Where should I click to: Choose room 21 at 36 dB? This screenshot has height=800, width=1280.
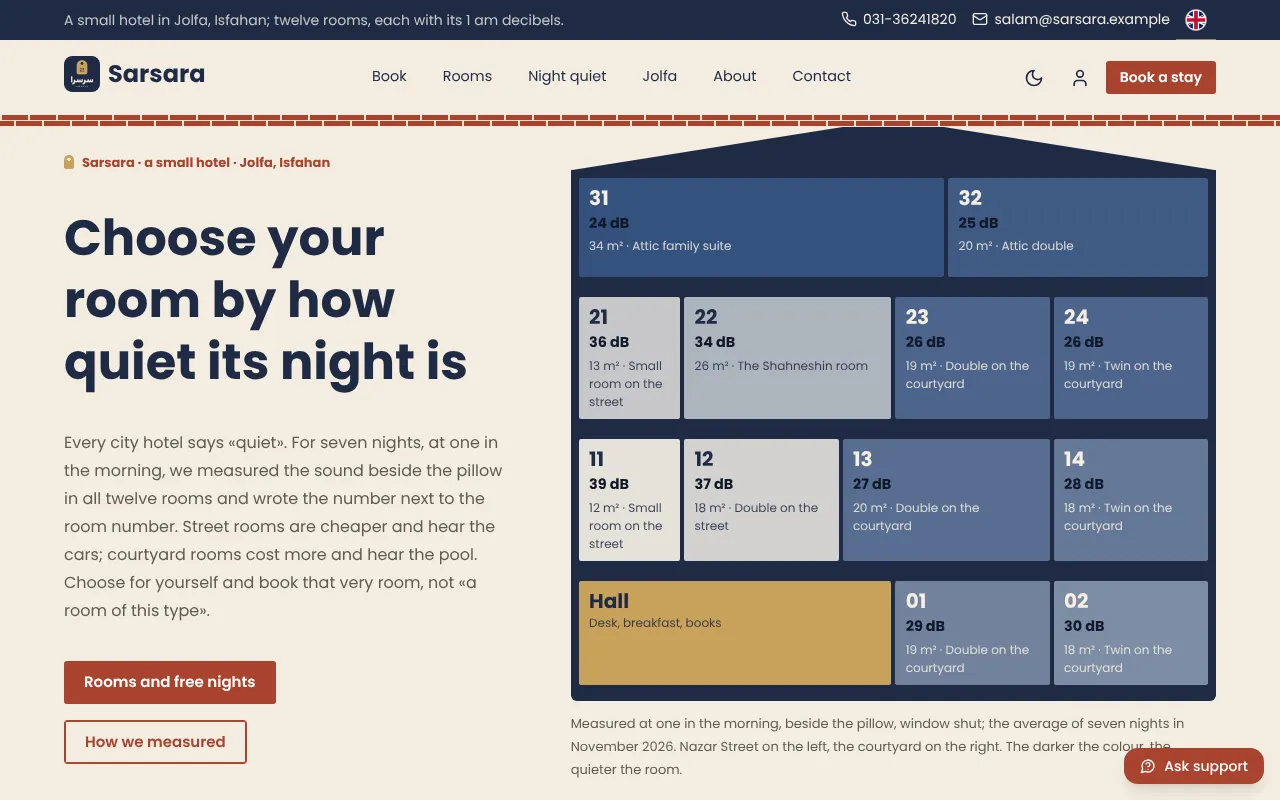pyautogui.click(x=629, y=358)
